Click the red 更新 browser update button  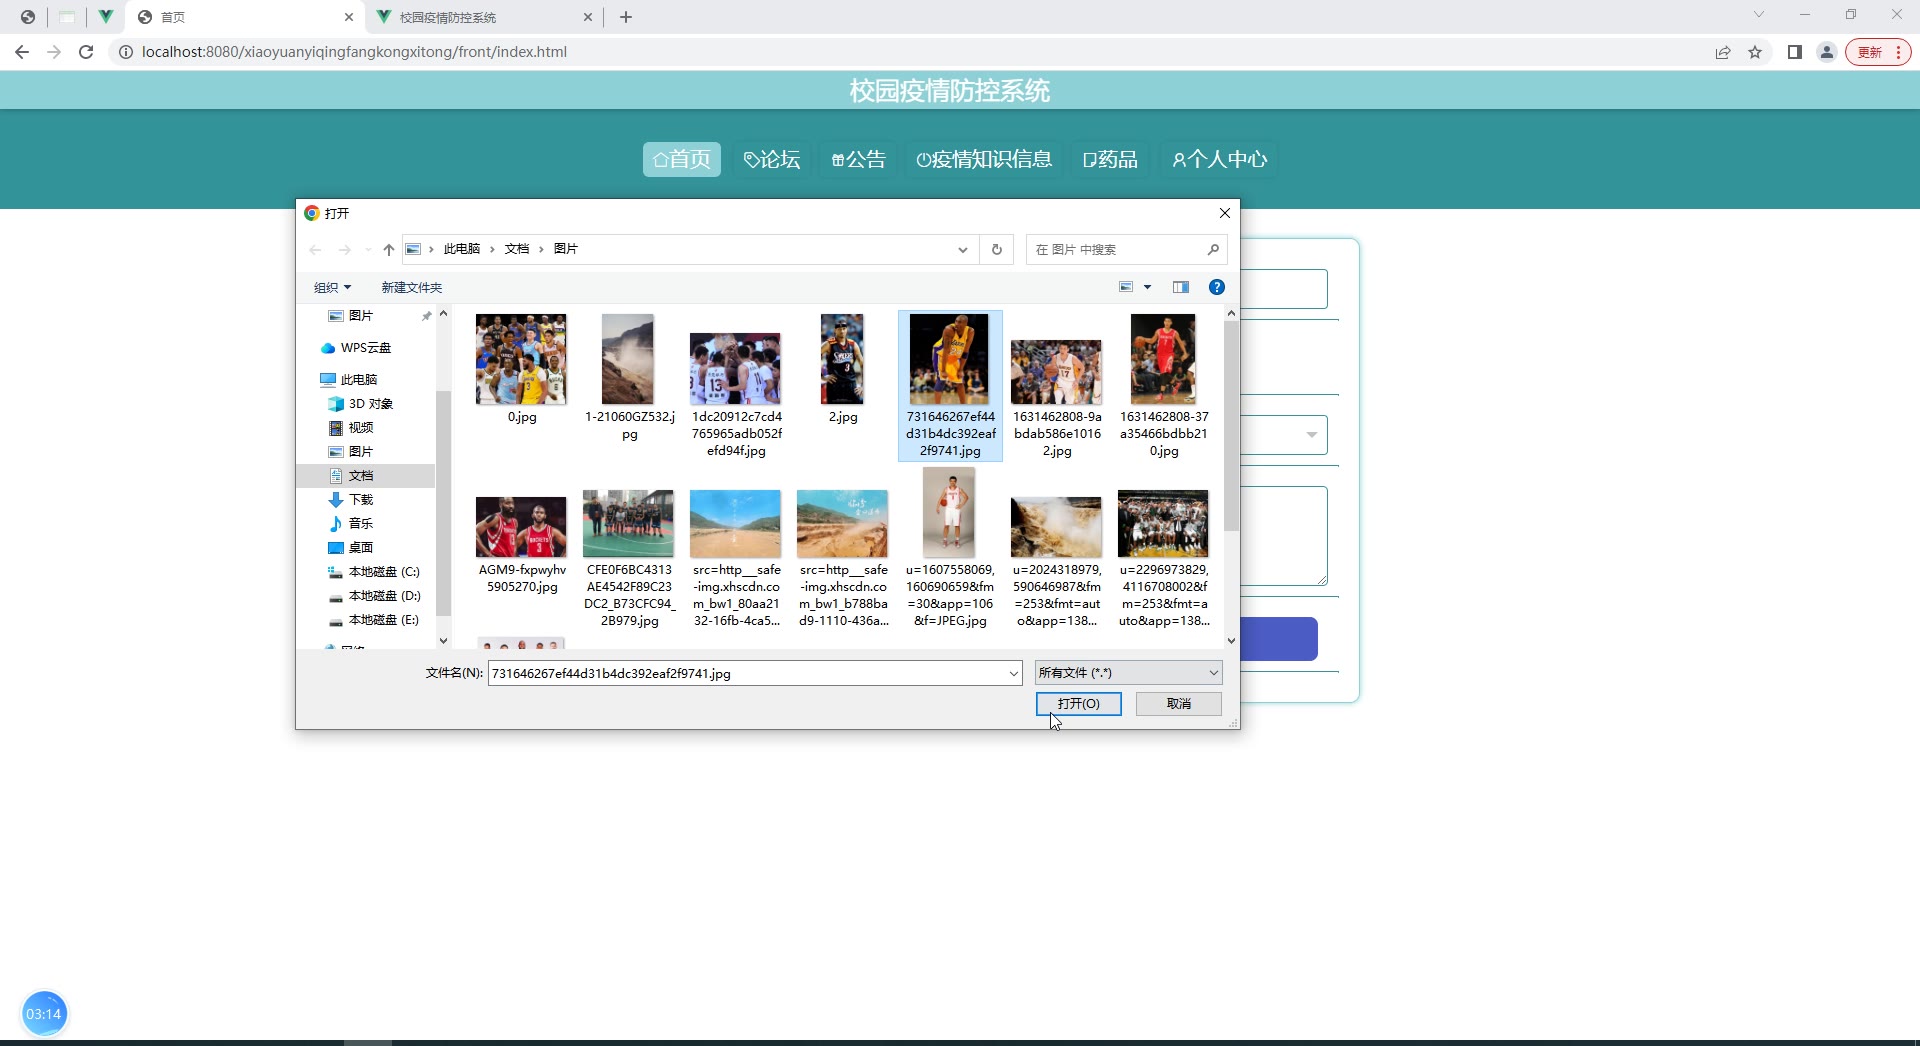[x=1878, y=52]
